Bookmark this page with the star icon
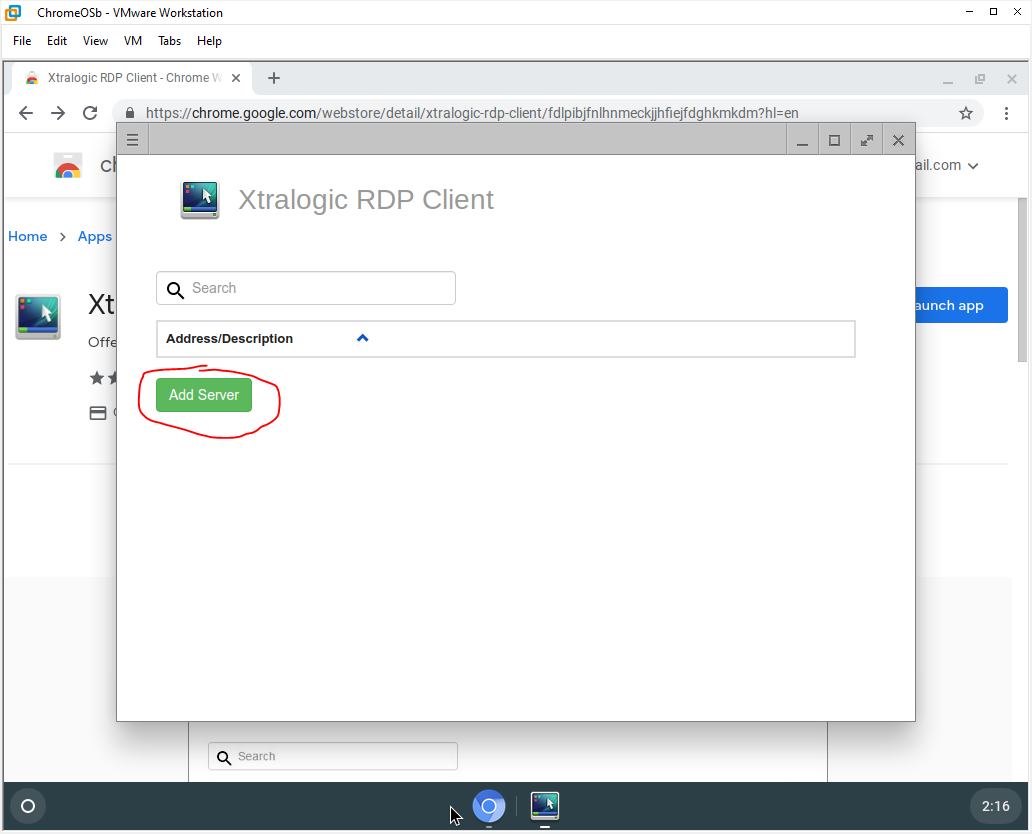 [x=966, y=113]
